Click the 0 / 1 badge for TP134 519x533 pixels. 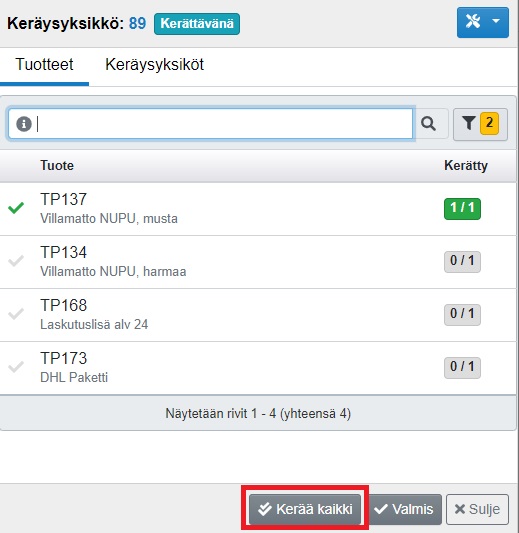pyautogui.click(x=462, y=261)
